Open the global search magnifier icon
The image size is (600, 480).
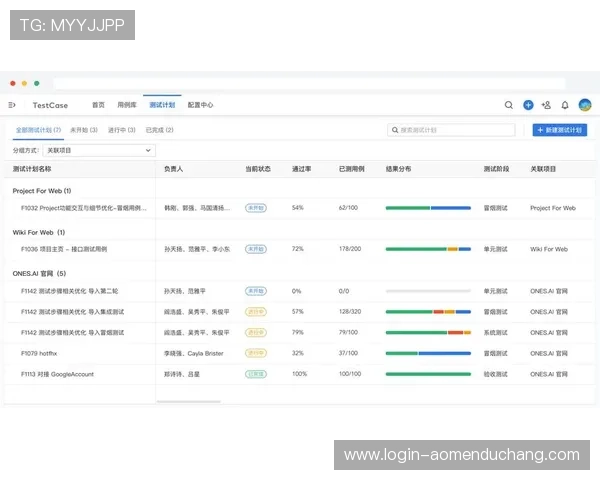[x=509, y=105]
